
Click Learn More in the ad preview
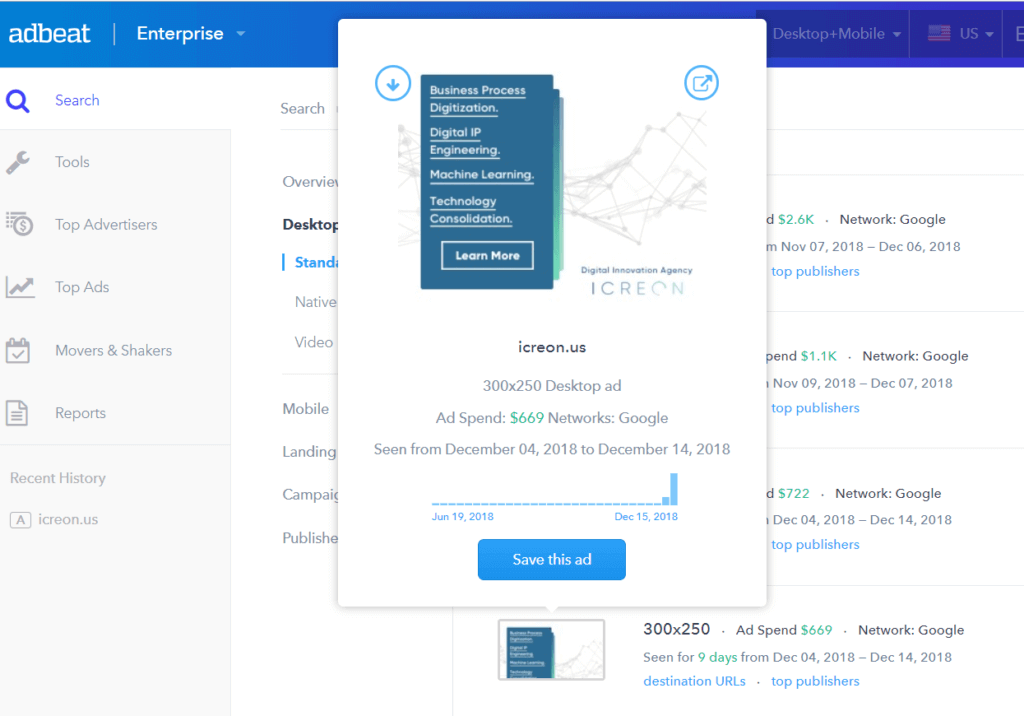(x=487, y=255)
